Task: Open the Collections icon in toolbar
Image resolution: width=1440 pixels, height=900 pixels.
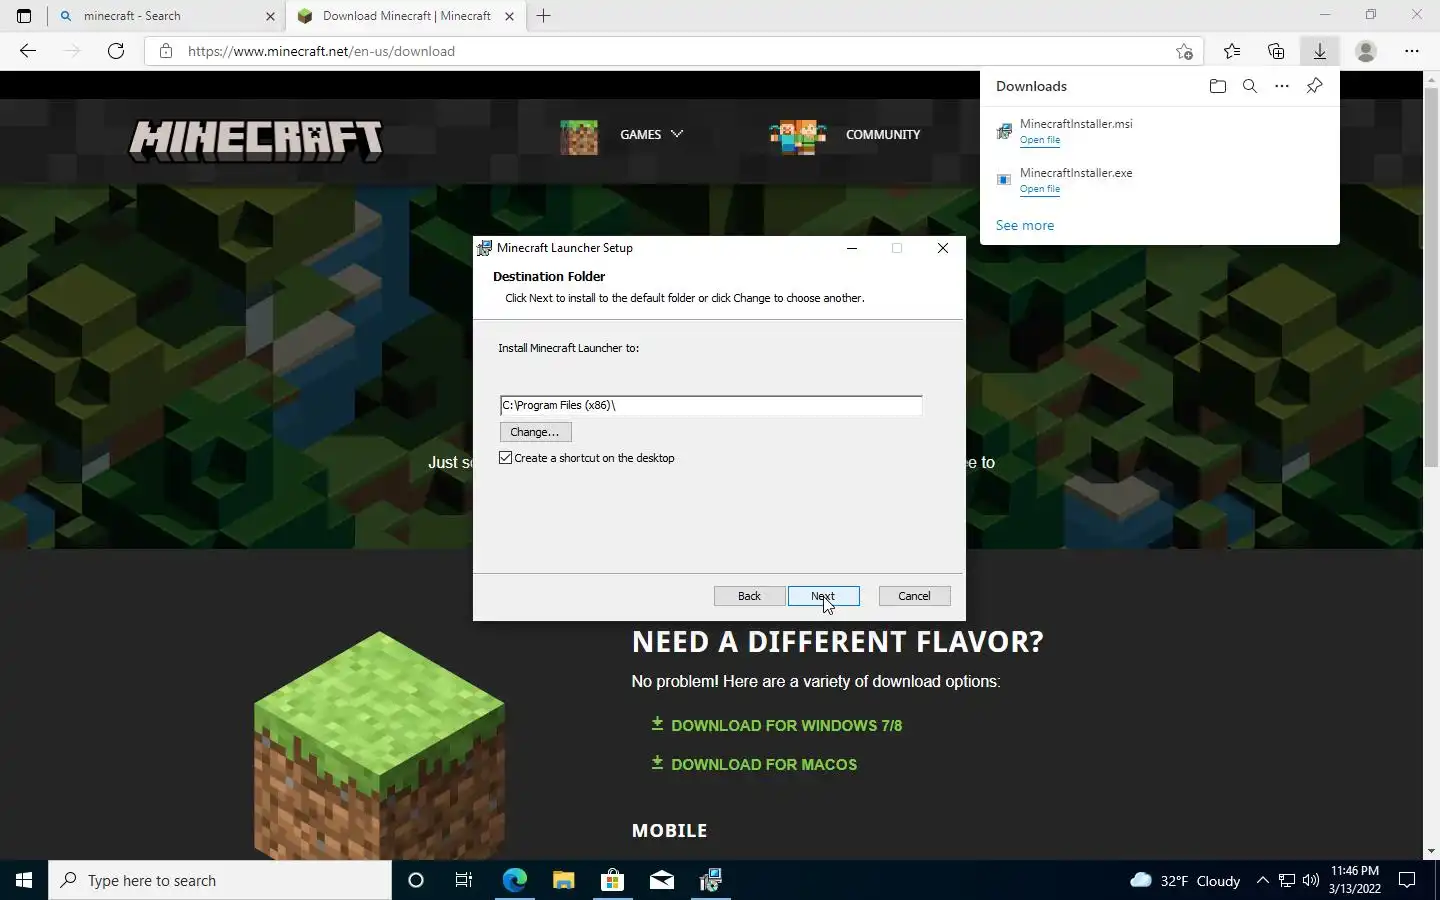Action: tap(1276, 51)
